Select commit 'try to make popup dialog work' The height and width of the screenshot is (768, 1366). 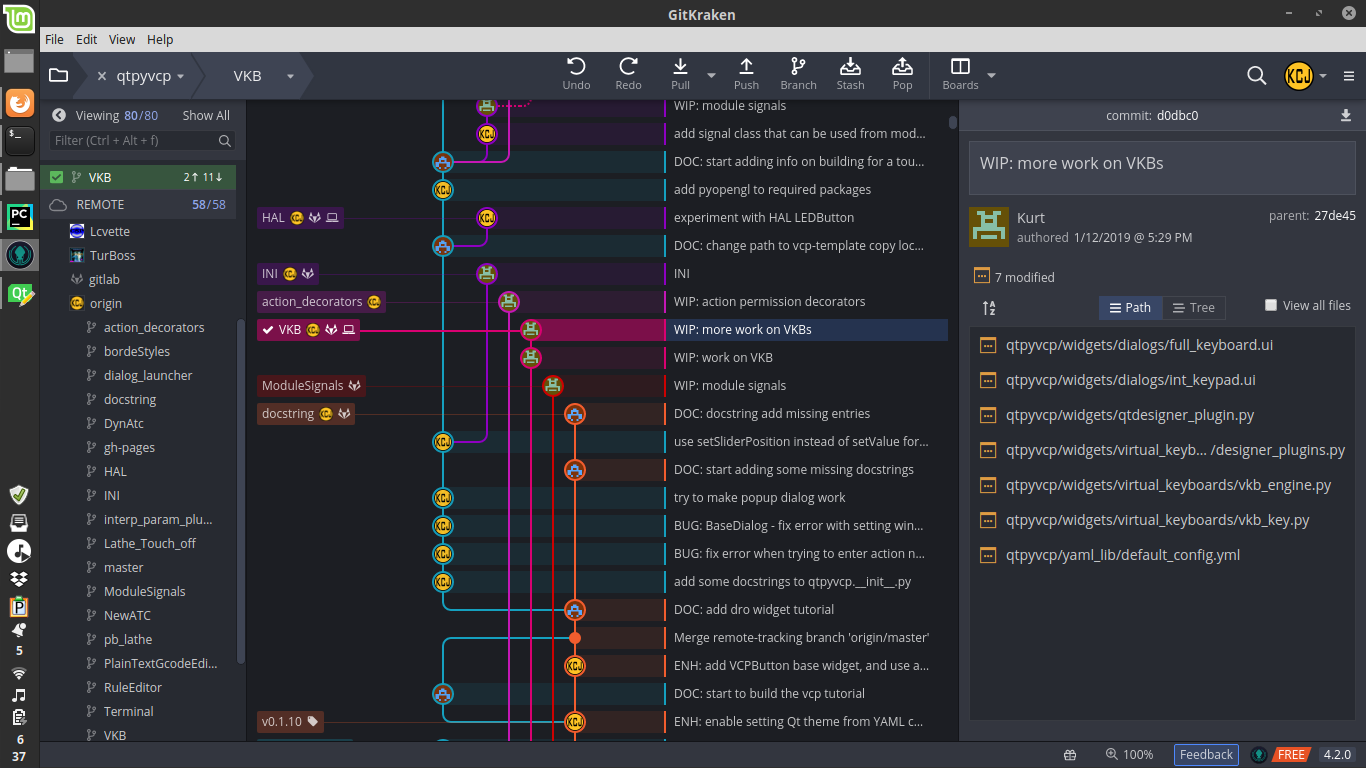(x=759, y=497)
